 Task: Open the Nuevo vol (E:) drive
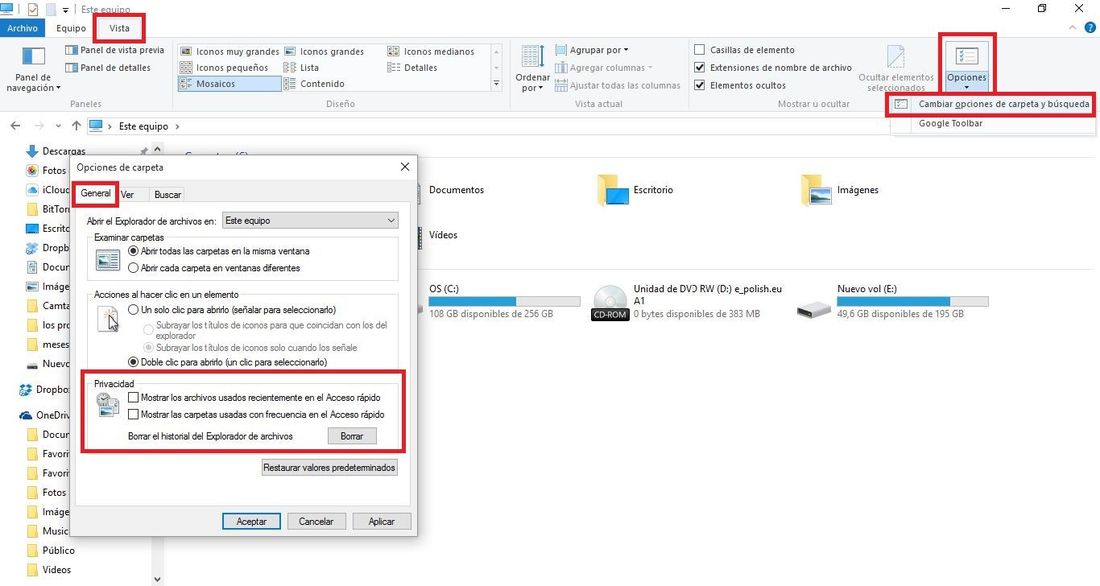[893, 302]
